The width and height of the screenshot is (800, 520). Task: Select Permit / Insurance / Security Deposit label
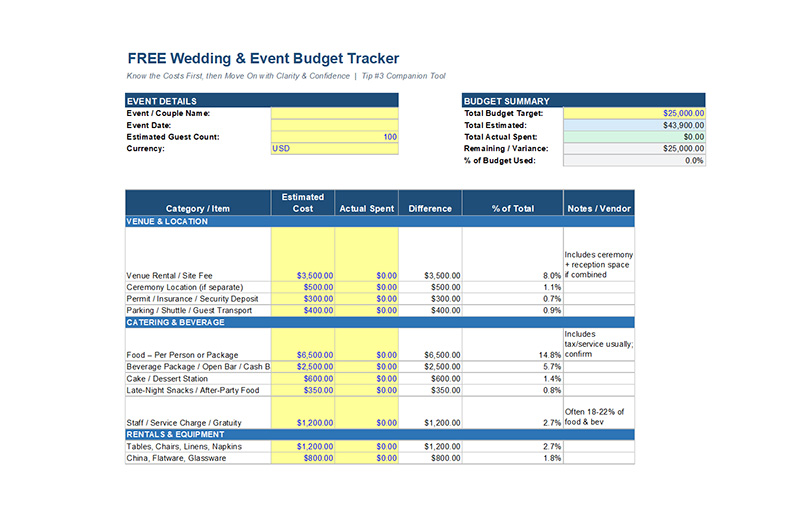[192, 299]
